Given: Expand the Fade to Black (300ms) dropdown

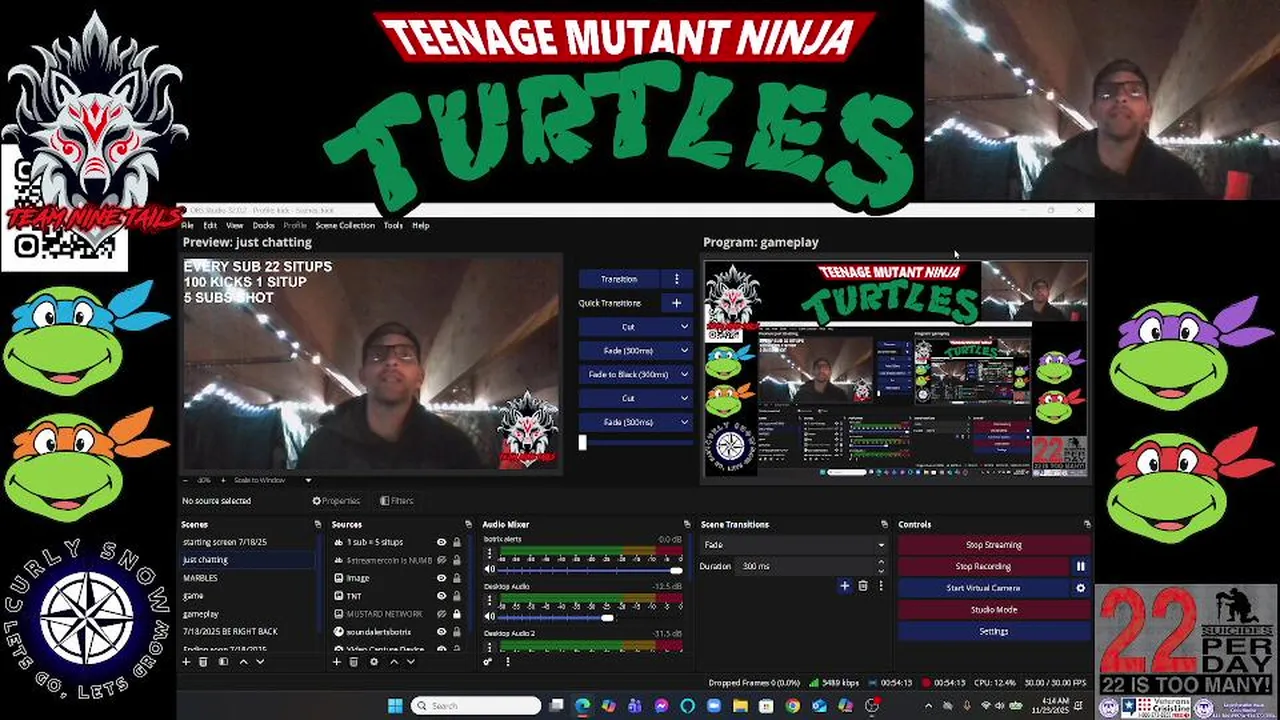Looking at the screenshot, I should 684,374.
